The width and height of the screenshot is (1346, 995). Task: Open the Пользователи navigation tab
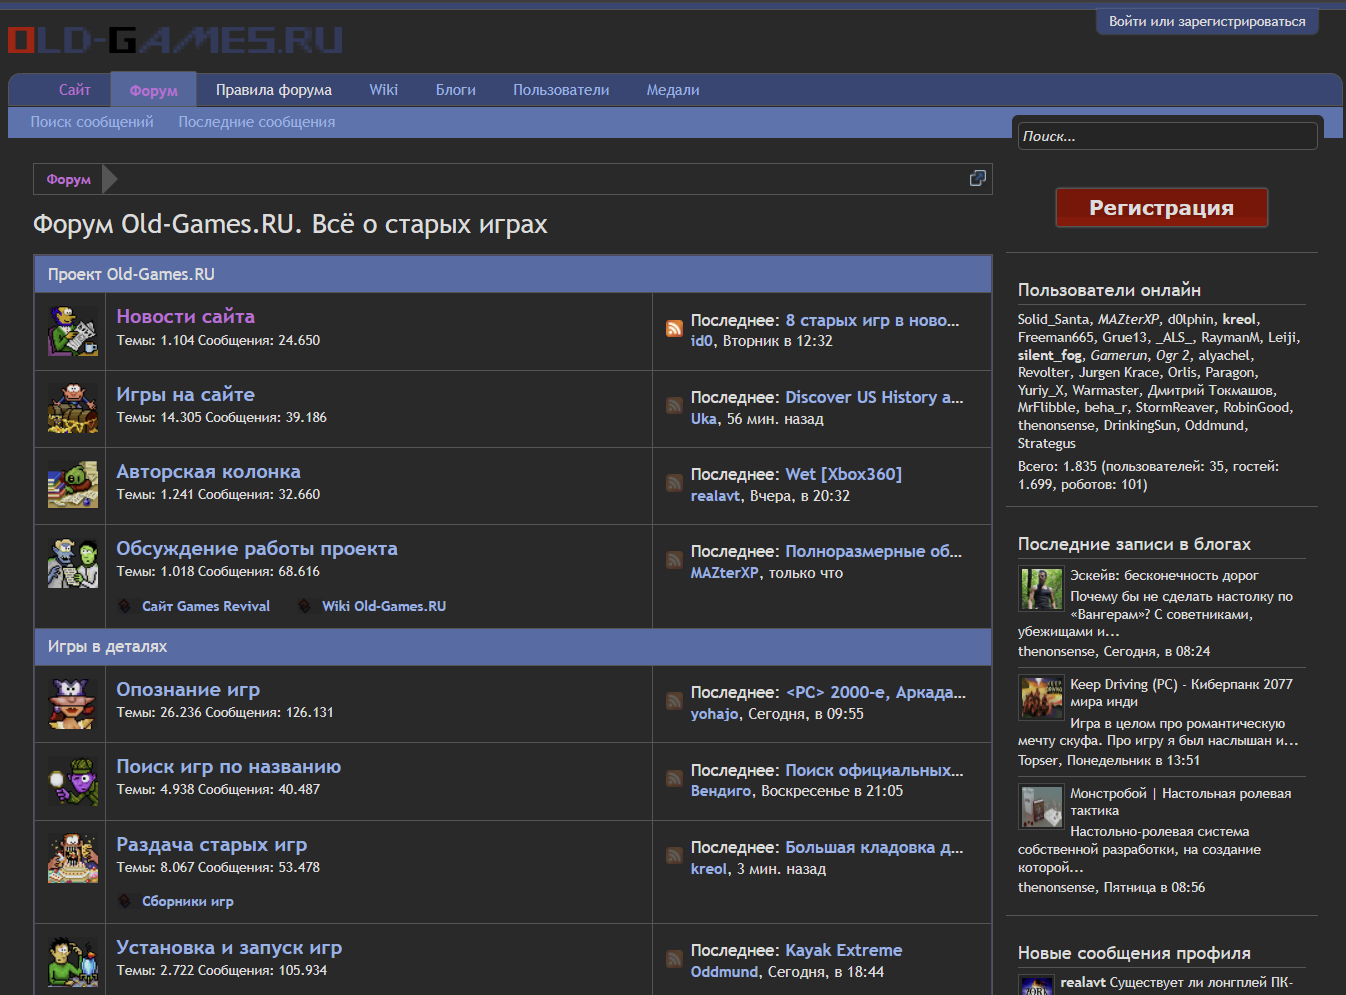tap(560, 90)
